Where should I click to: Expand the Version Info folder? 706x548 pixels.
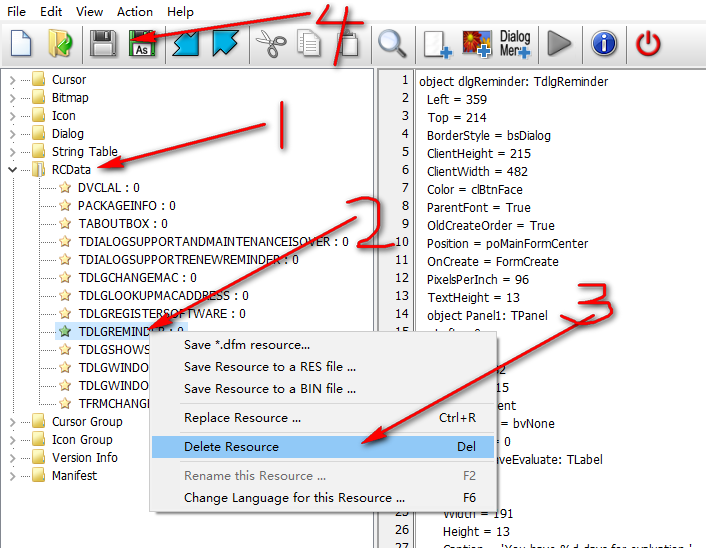pos(13,458)
